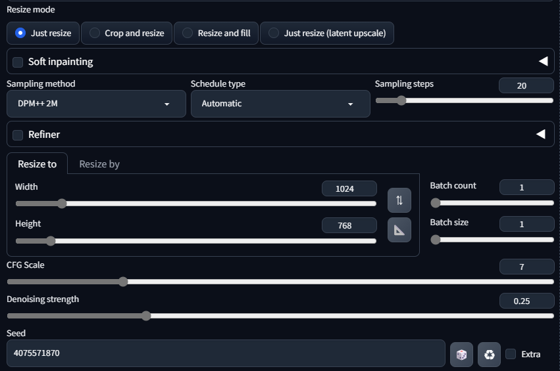The height and width of the screenshot is (371, 560).
Task: Switch to the Resize to tab
Action: click(37, 164)
